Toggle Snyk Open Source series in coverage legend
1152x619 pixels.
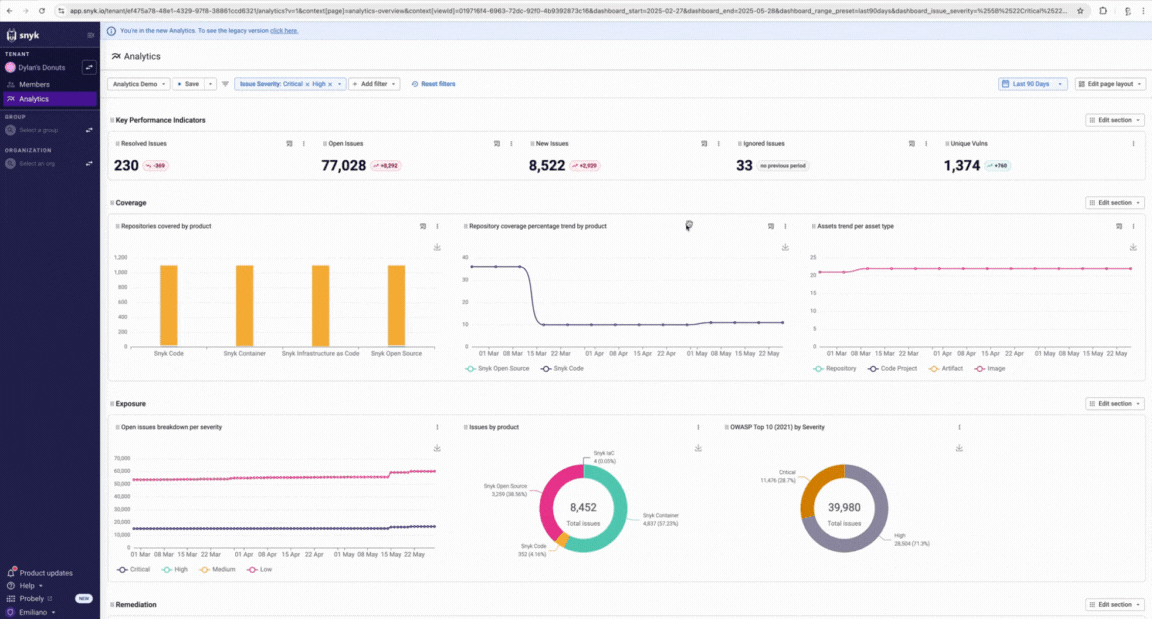[x=497, y=369]
